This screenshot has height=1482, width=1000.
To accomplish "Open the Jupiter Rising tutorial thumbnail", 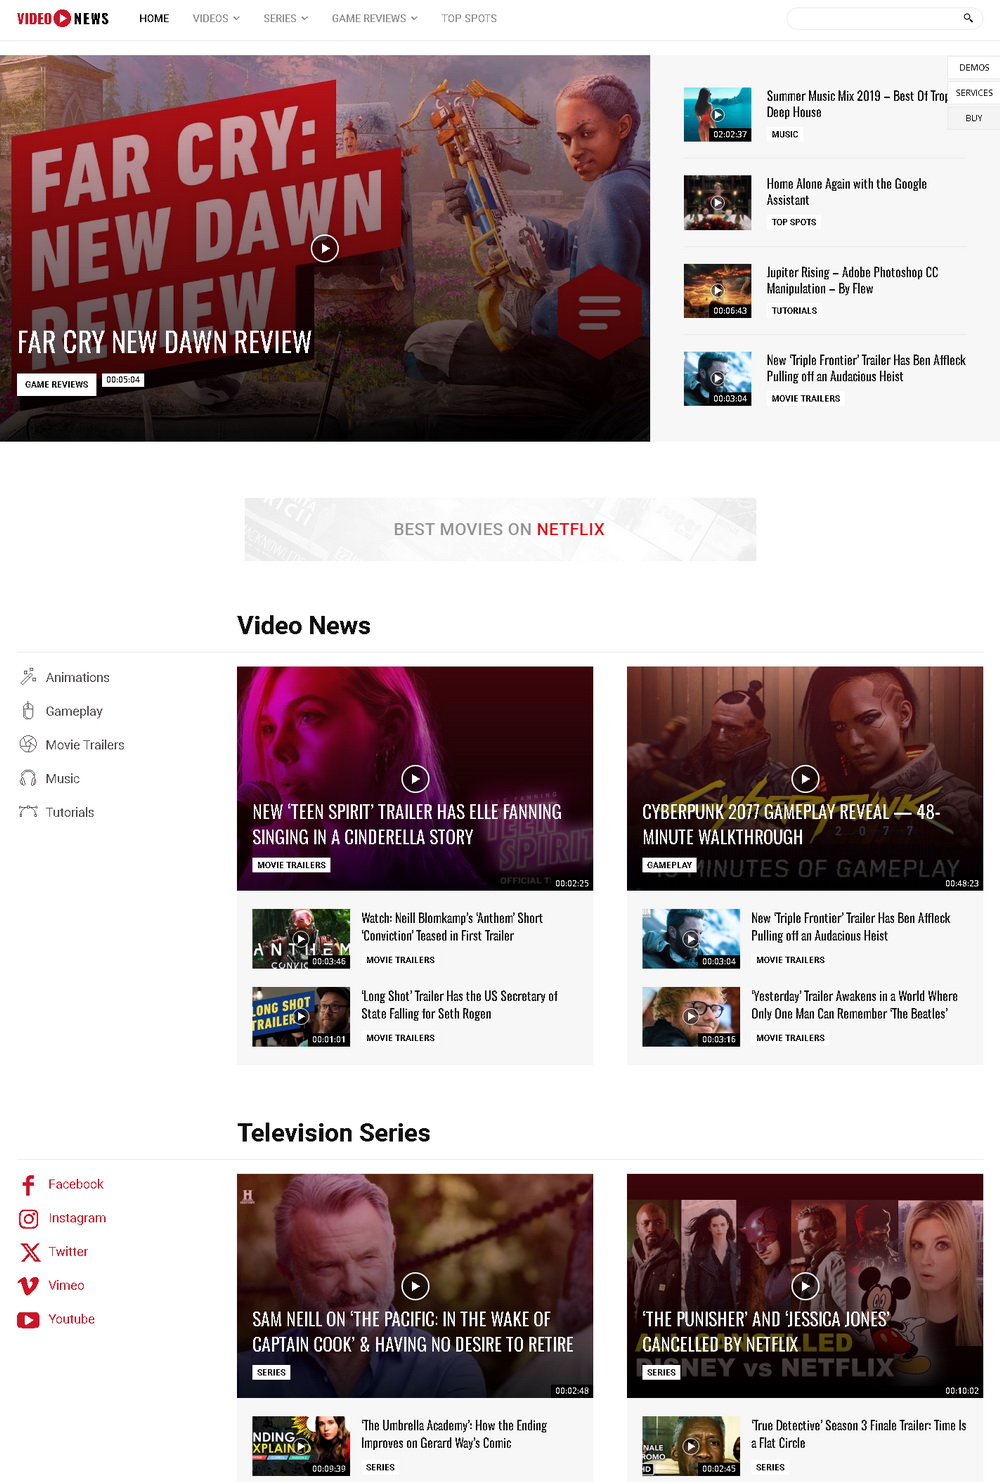I will (x=717, y=291).
